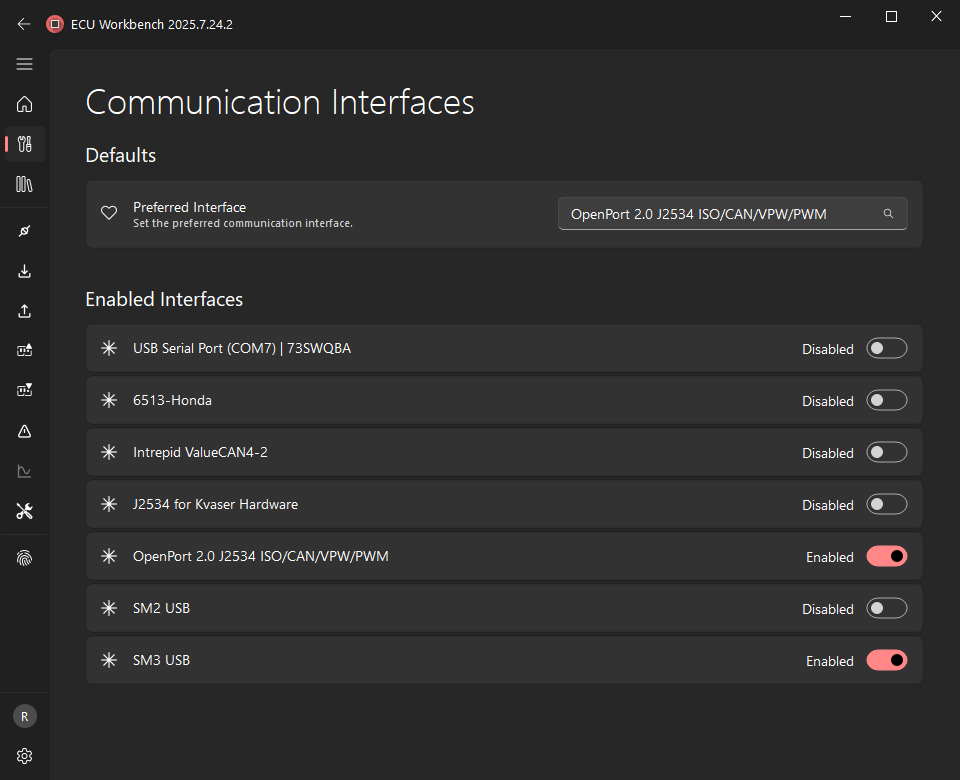Viewport: 960px width, 780px height.
Task: Open the warning triangle sidebar icon
Action: click(25, 431)
